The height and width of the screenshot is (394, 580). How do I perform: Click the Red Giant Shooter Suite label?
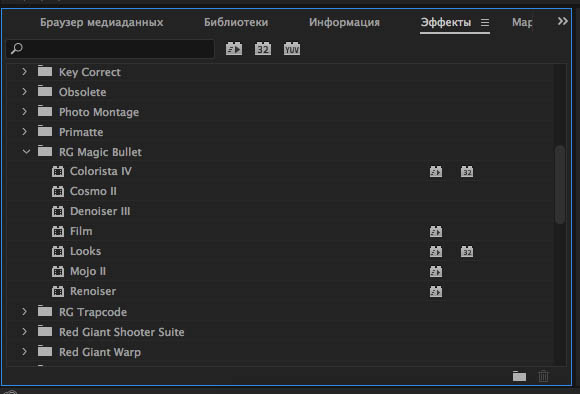click(122, 332)
